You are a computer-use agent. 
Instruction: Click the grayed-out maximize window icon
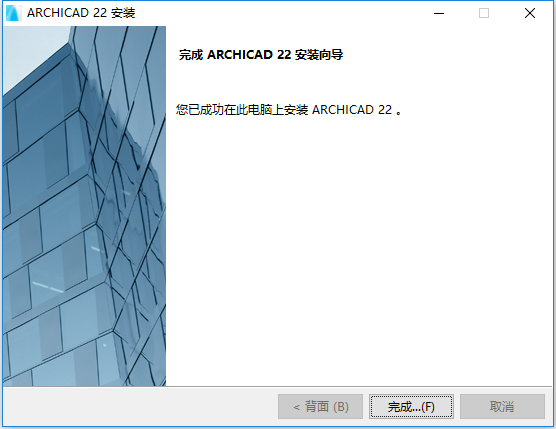pos(484,13)
